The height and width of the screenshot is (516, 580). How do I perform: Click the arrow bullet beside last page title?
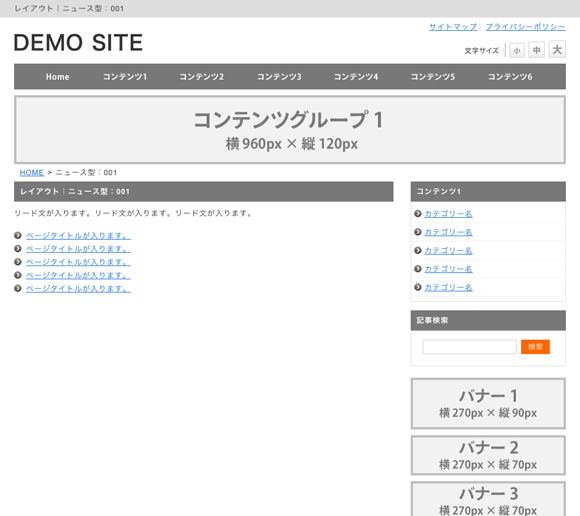coord(18,288)
